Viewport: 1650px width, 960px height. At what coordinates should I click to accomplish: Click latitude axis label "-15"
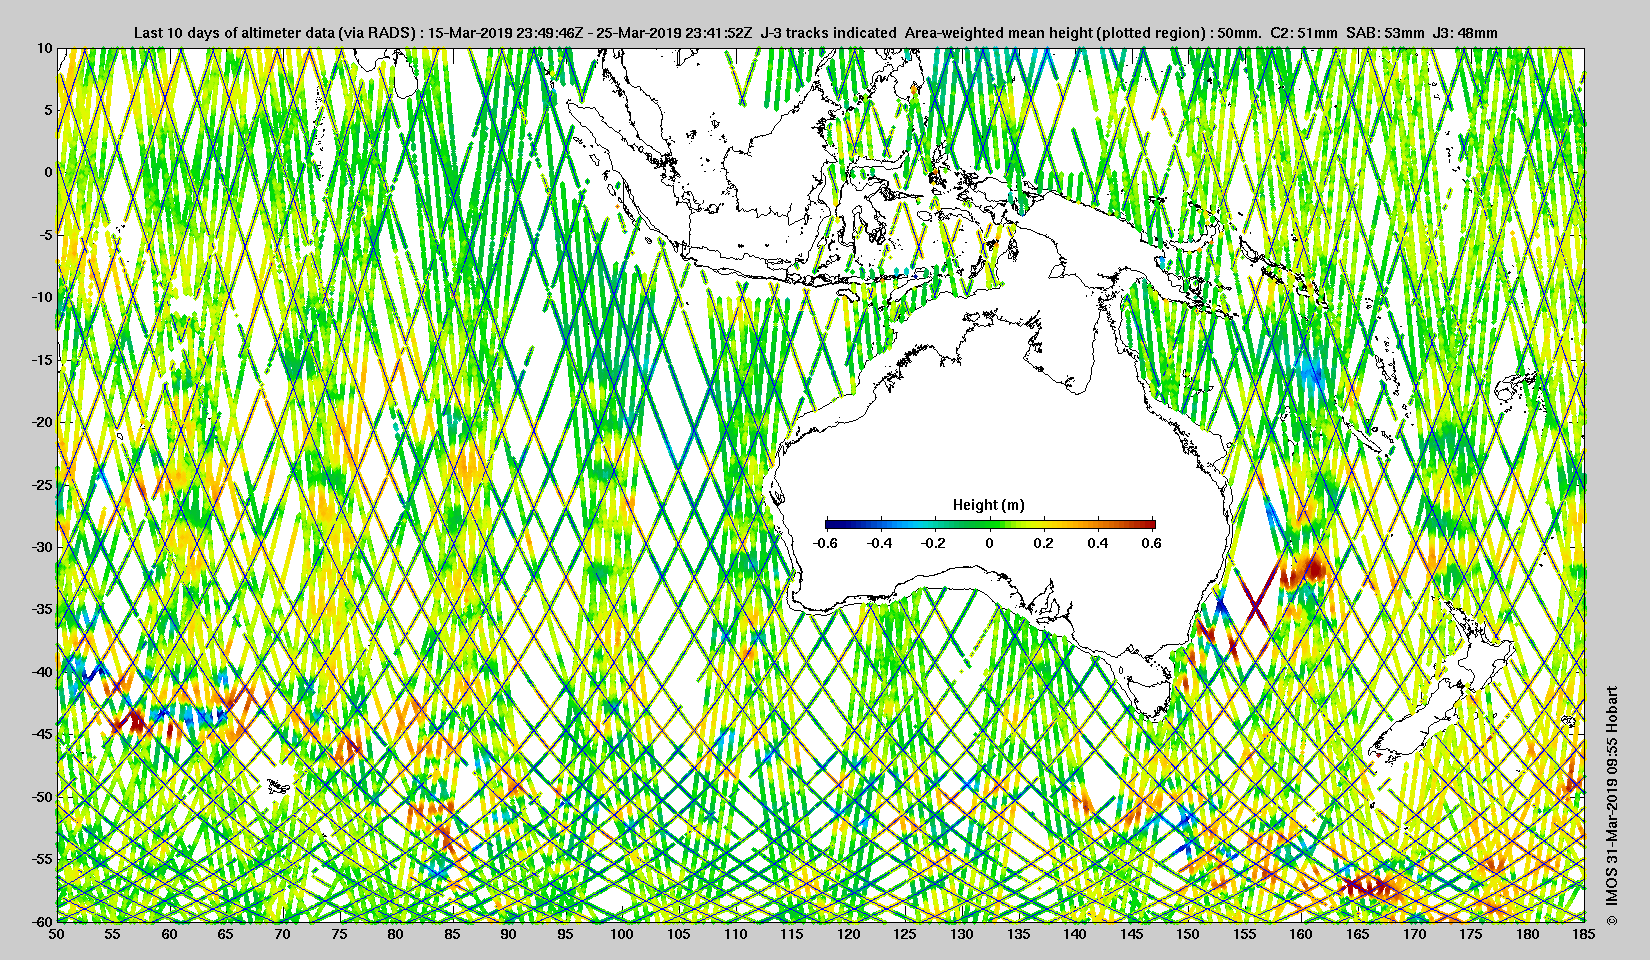tap(42, 359)
